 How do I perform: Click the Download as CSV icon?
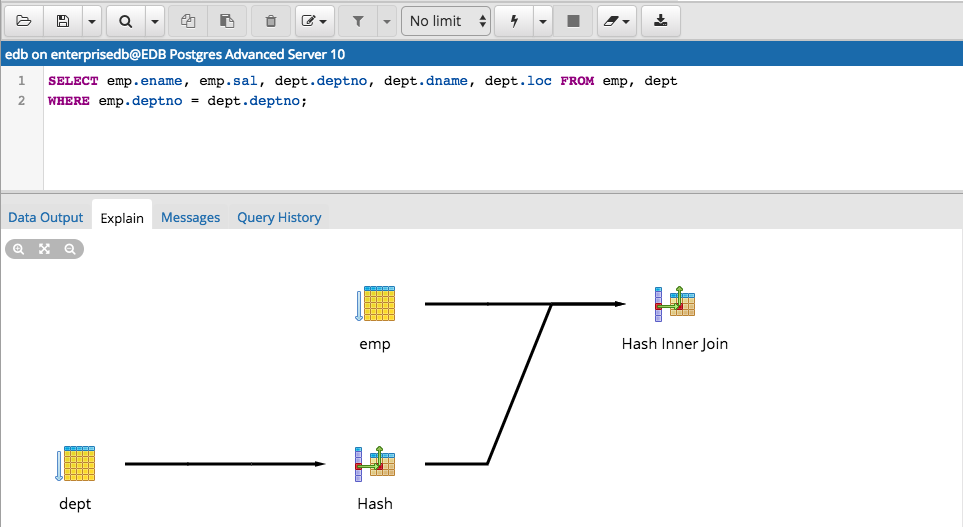coord(661,21)
